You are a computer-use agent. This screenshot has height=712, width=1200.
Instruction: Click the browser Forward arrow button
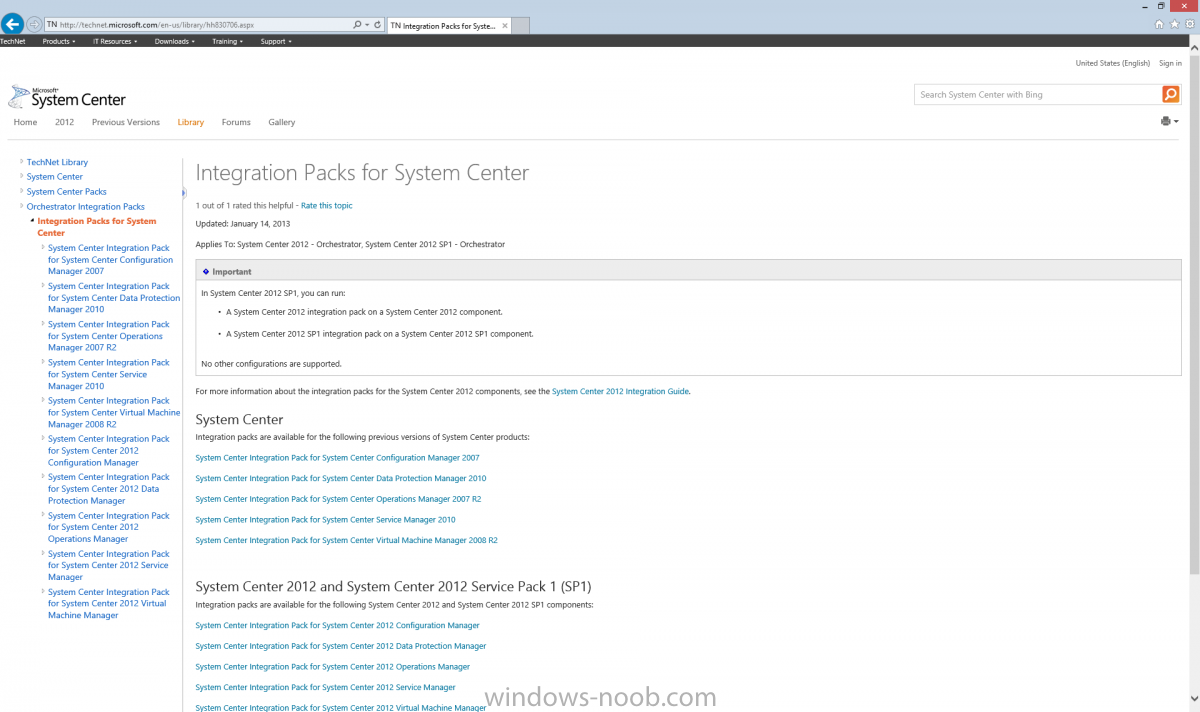click(35, 24)
